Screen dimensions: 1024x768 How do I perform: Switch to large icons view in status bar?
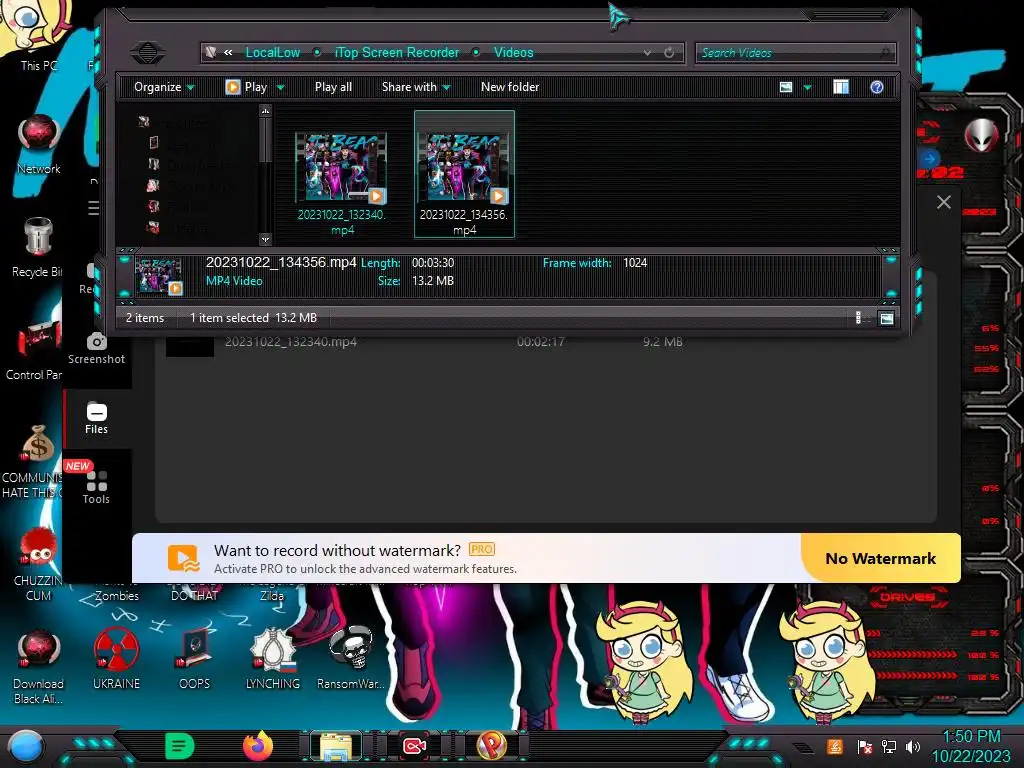click(886, 319)
